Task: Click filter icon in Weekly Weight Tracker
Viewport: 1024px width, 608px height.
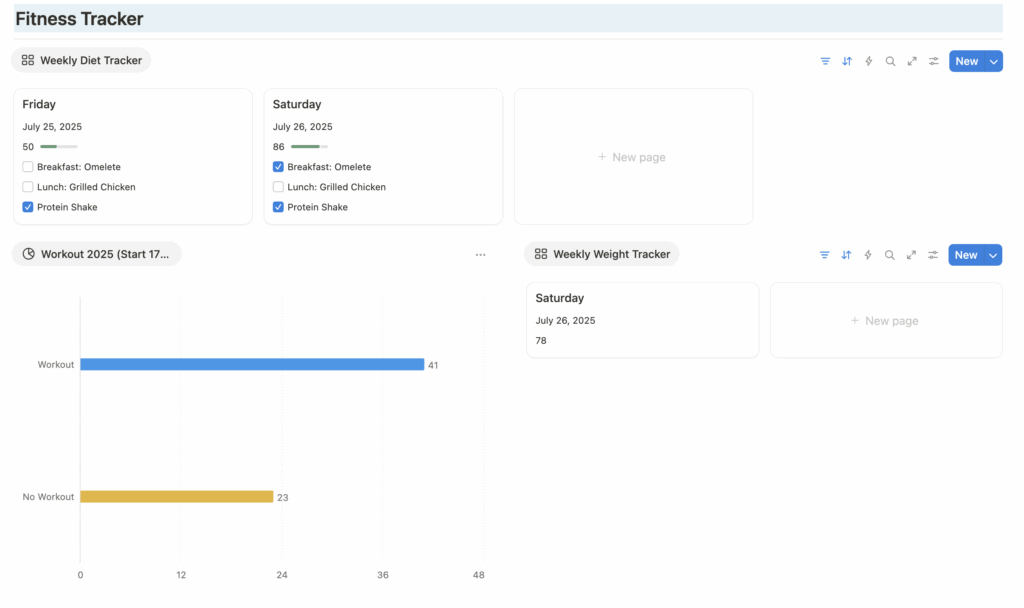Action: (x=824, y=255)
